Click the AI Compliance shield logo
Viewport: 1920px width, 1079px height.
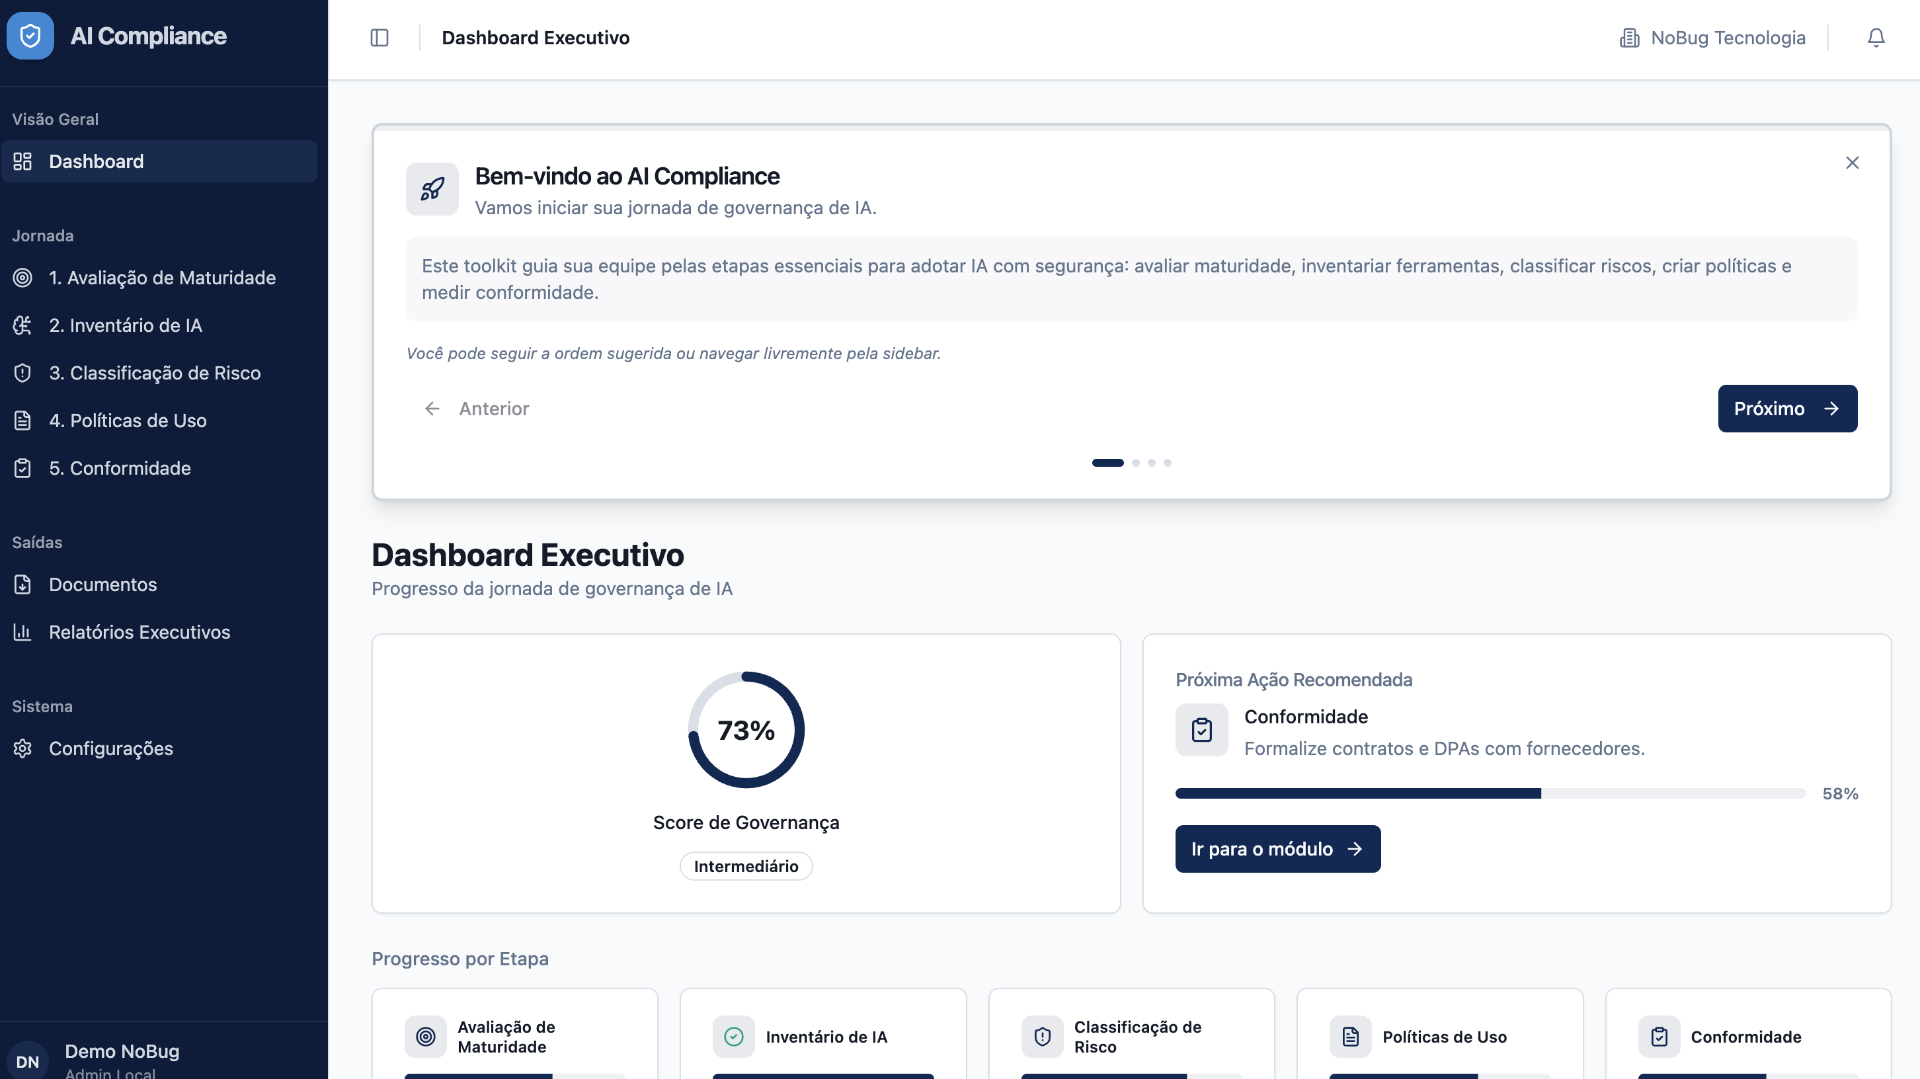[30, 36]
